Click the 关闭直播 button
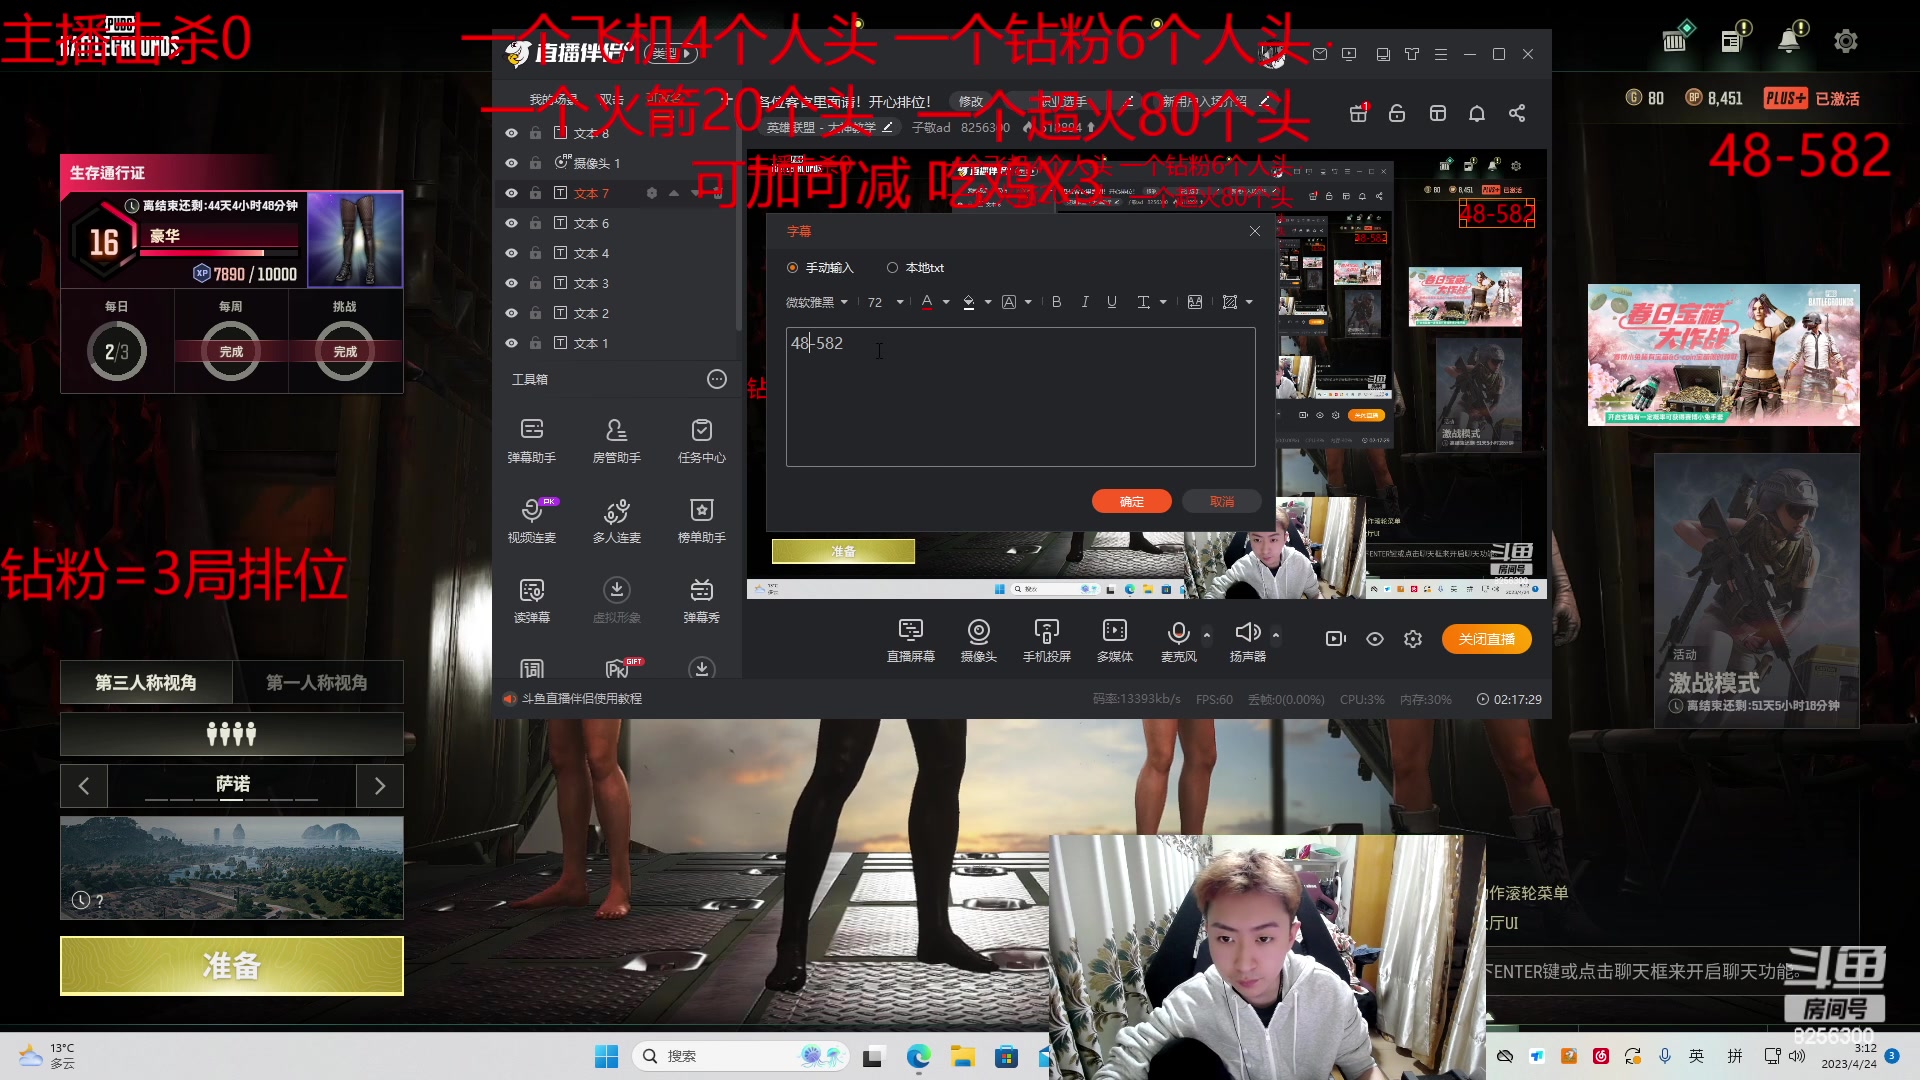The width and height of the screenshot is (1920, 1080). [1486, 639]
